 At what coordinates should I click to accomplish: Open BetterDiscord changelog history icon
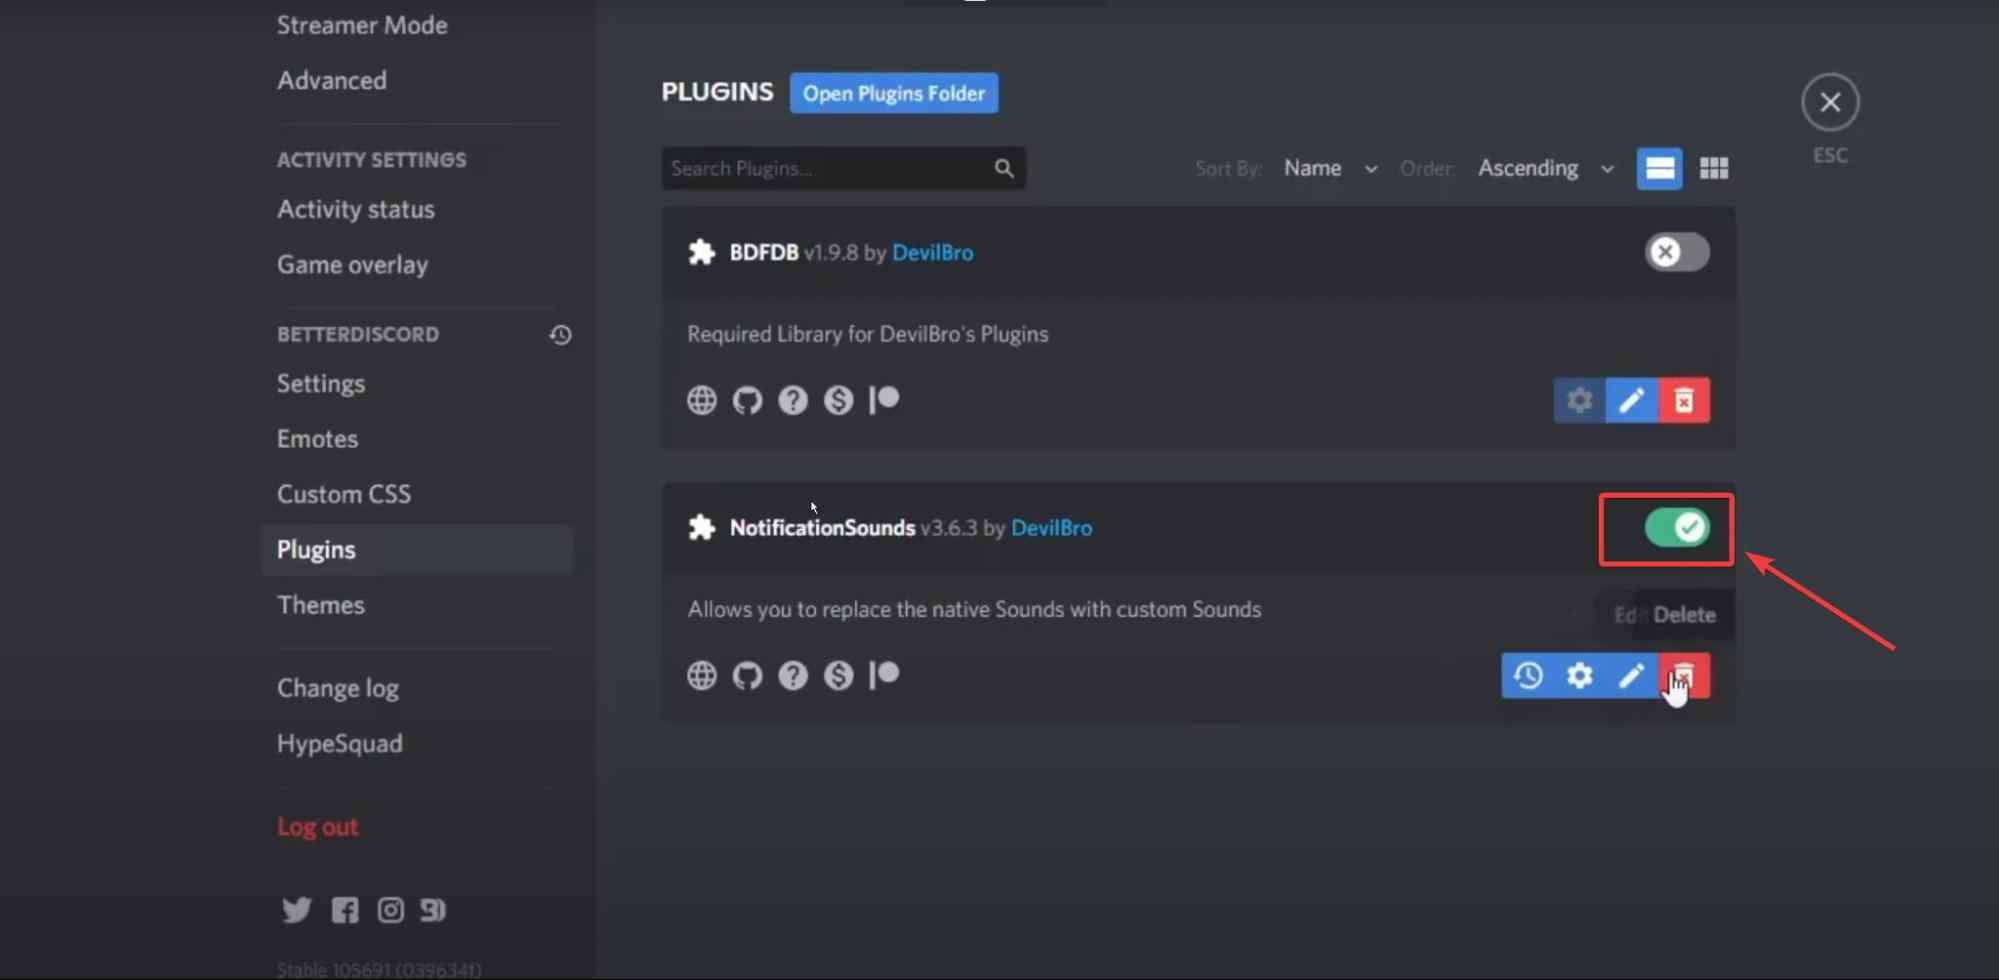560,334
